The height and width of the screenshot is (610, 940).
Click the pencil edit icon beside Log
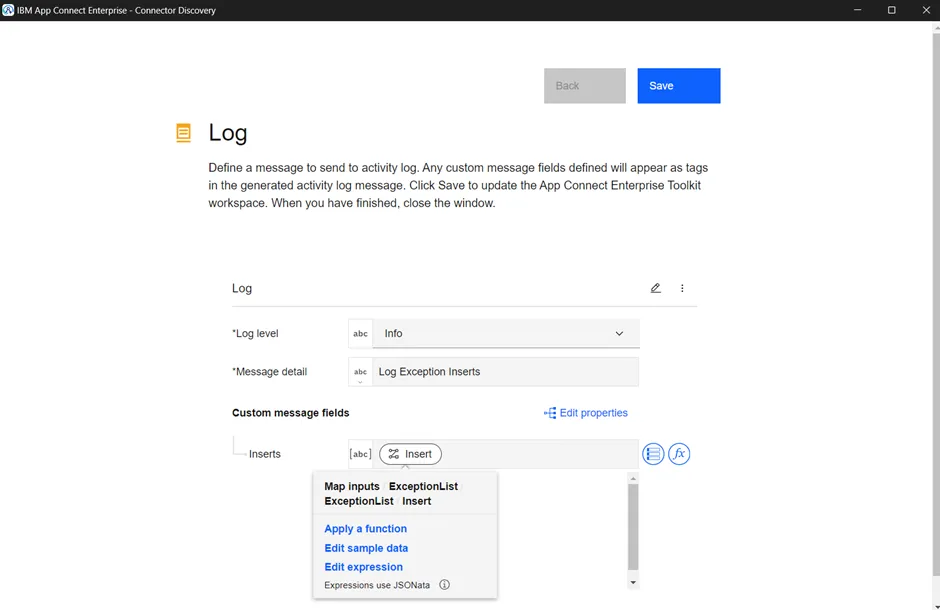[655, 288]
